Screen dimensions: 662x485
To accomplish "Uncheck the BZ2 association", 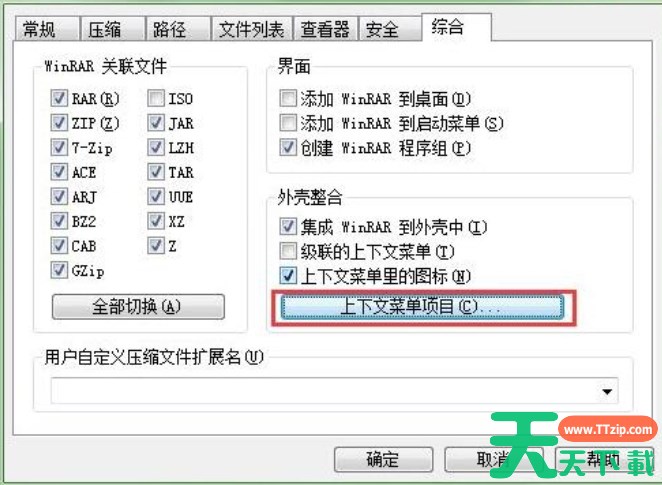I will pos(59,221).
